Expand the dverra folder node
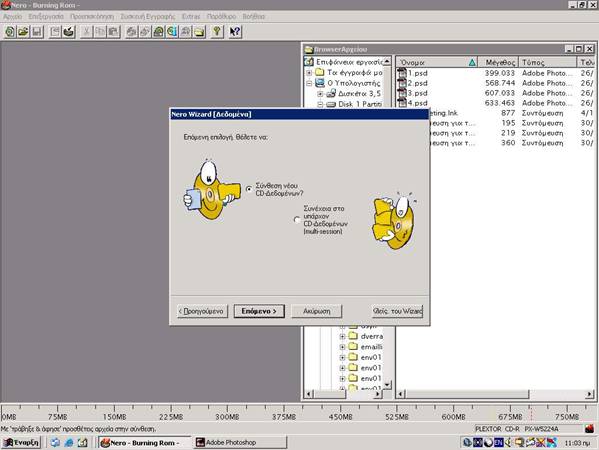 pyautogui.click(x=342, y=337)
